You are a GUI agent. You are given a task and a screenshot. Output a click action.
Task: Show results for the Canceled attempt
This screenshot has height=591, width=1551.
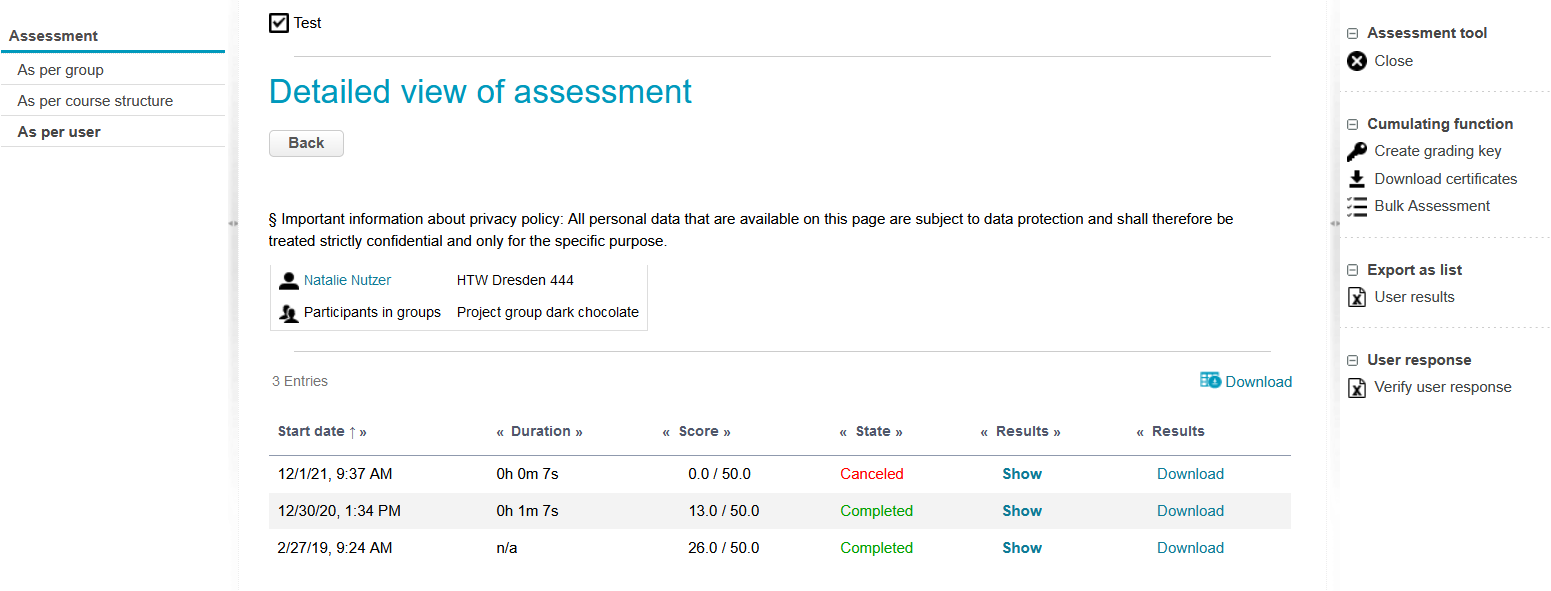[x=1022, y=474]
